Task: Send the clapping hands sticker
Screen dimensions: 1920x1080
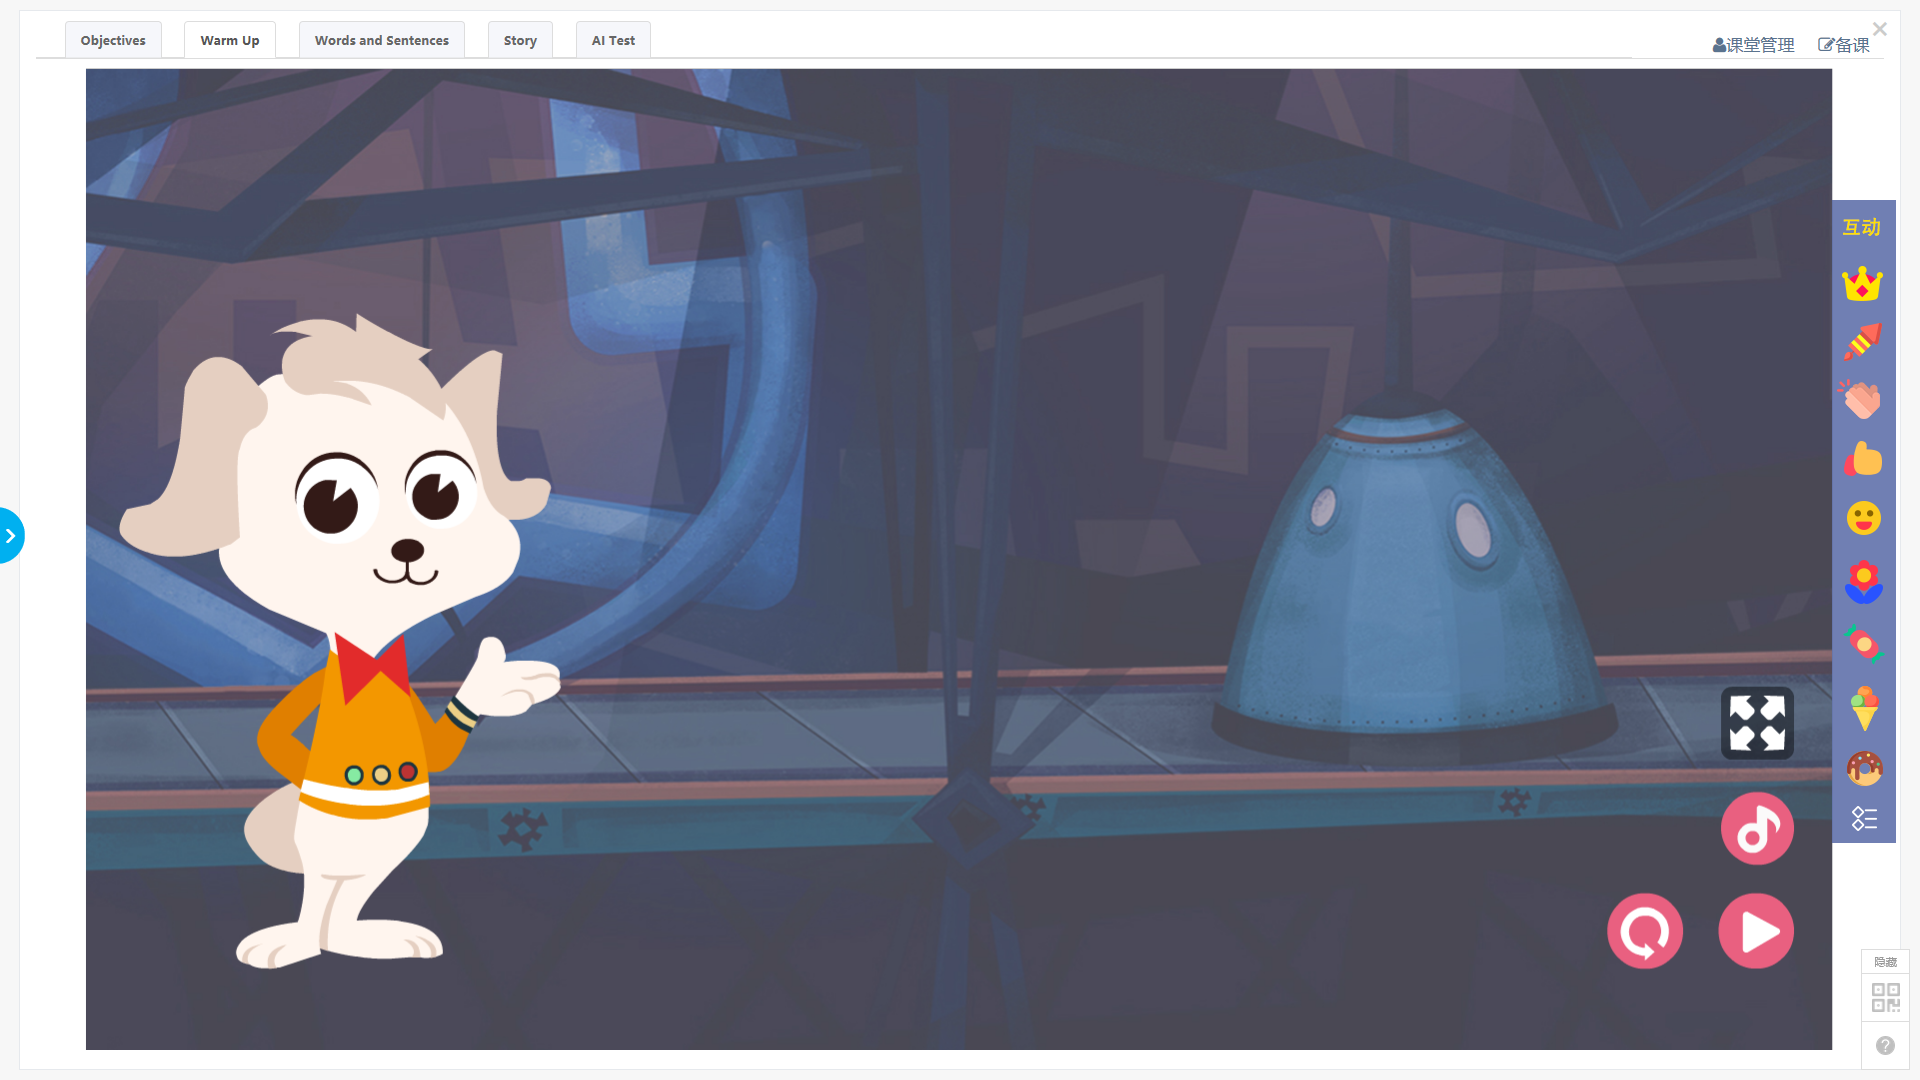Action: pyautogui.click(x=1862, y=400)
